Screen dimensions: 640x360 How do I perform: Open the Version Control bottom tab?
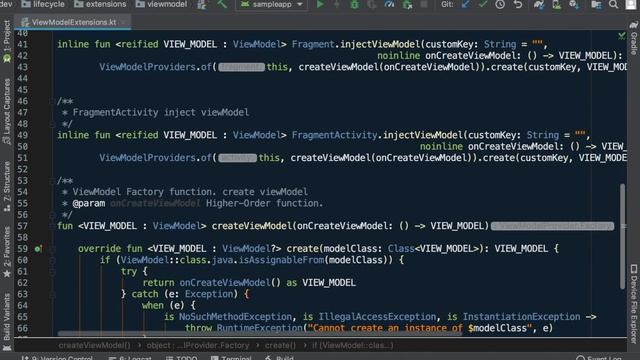click(57, 358)
